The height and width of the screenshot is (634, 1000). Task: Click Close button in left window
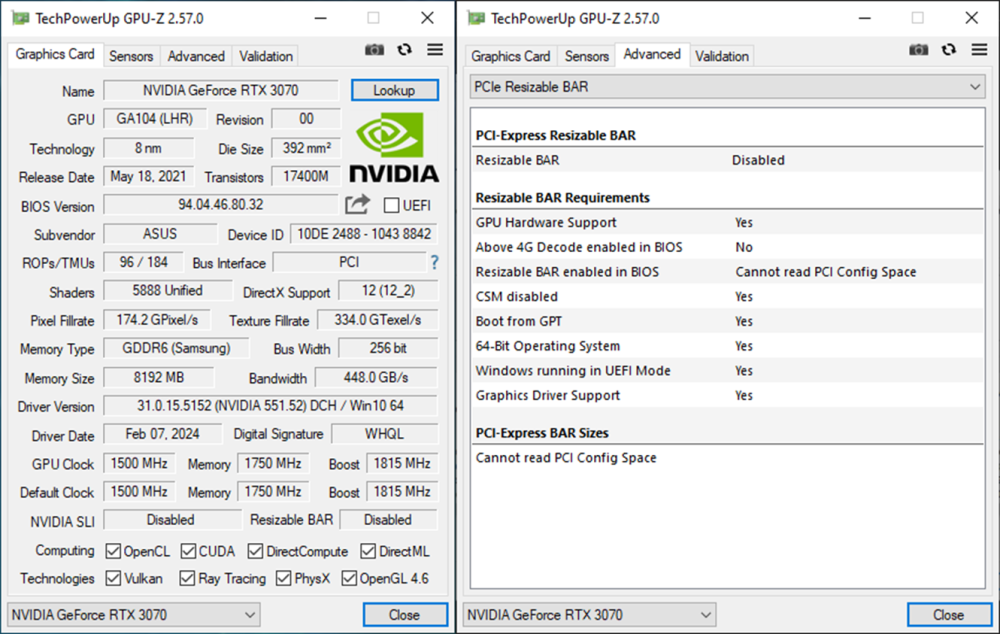[x=405, y=615]
